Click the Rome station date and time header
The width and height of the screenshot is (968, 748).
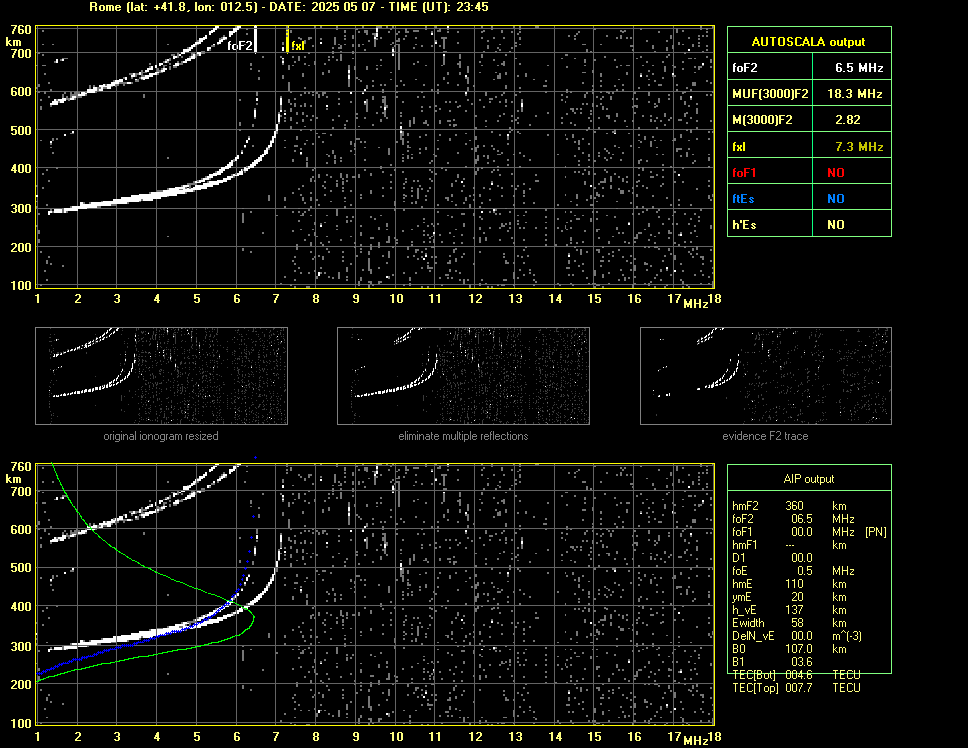pyautogui.click(x=288, y=7)
